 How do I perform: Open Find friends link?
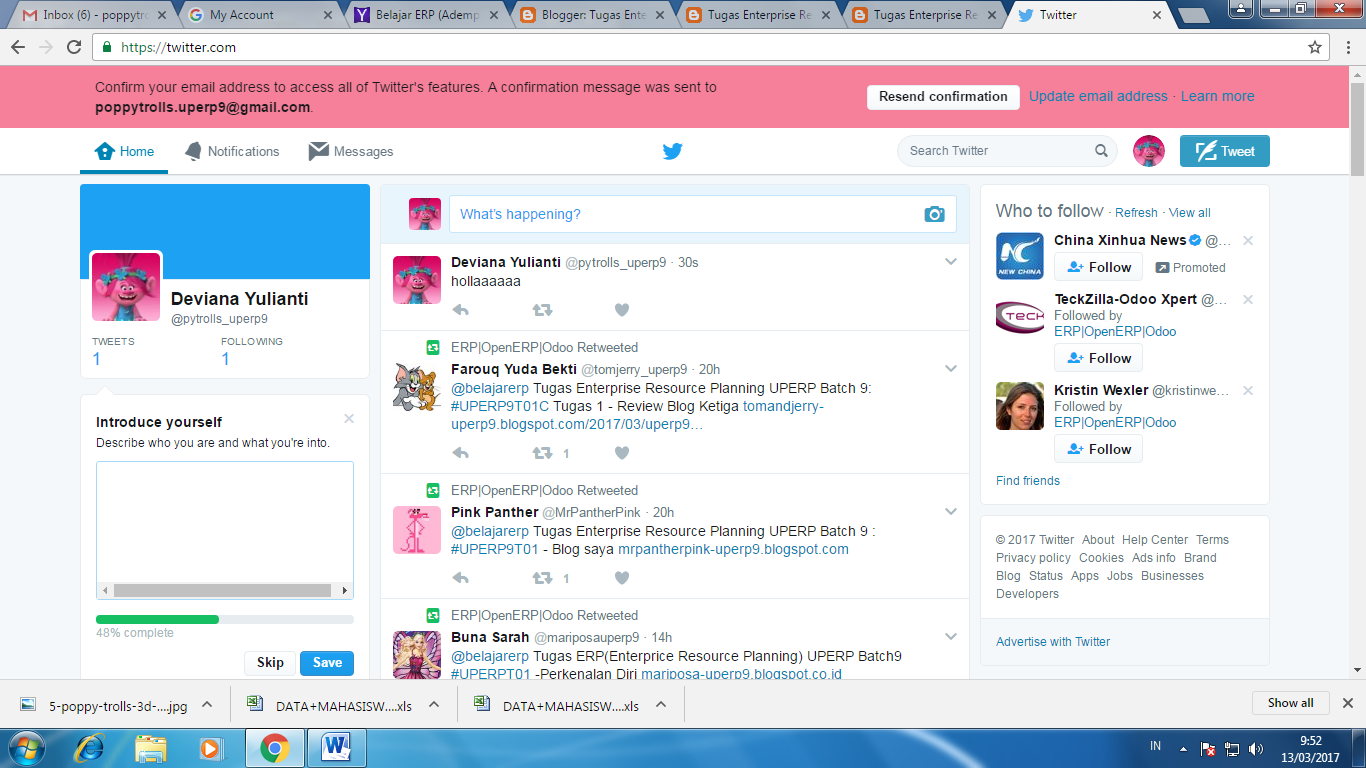click(x=1028, y=481)
